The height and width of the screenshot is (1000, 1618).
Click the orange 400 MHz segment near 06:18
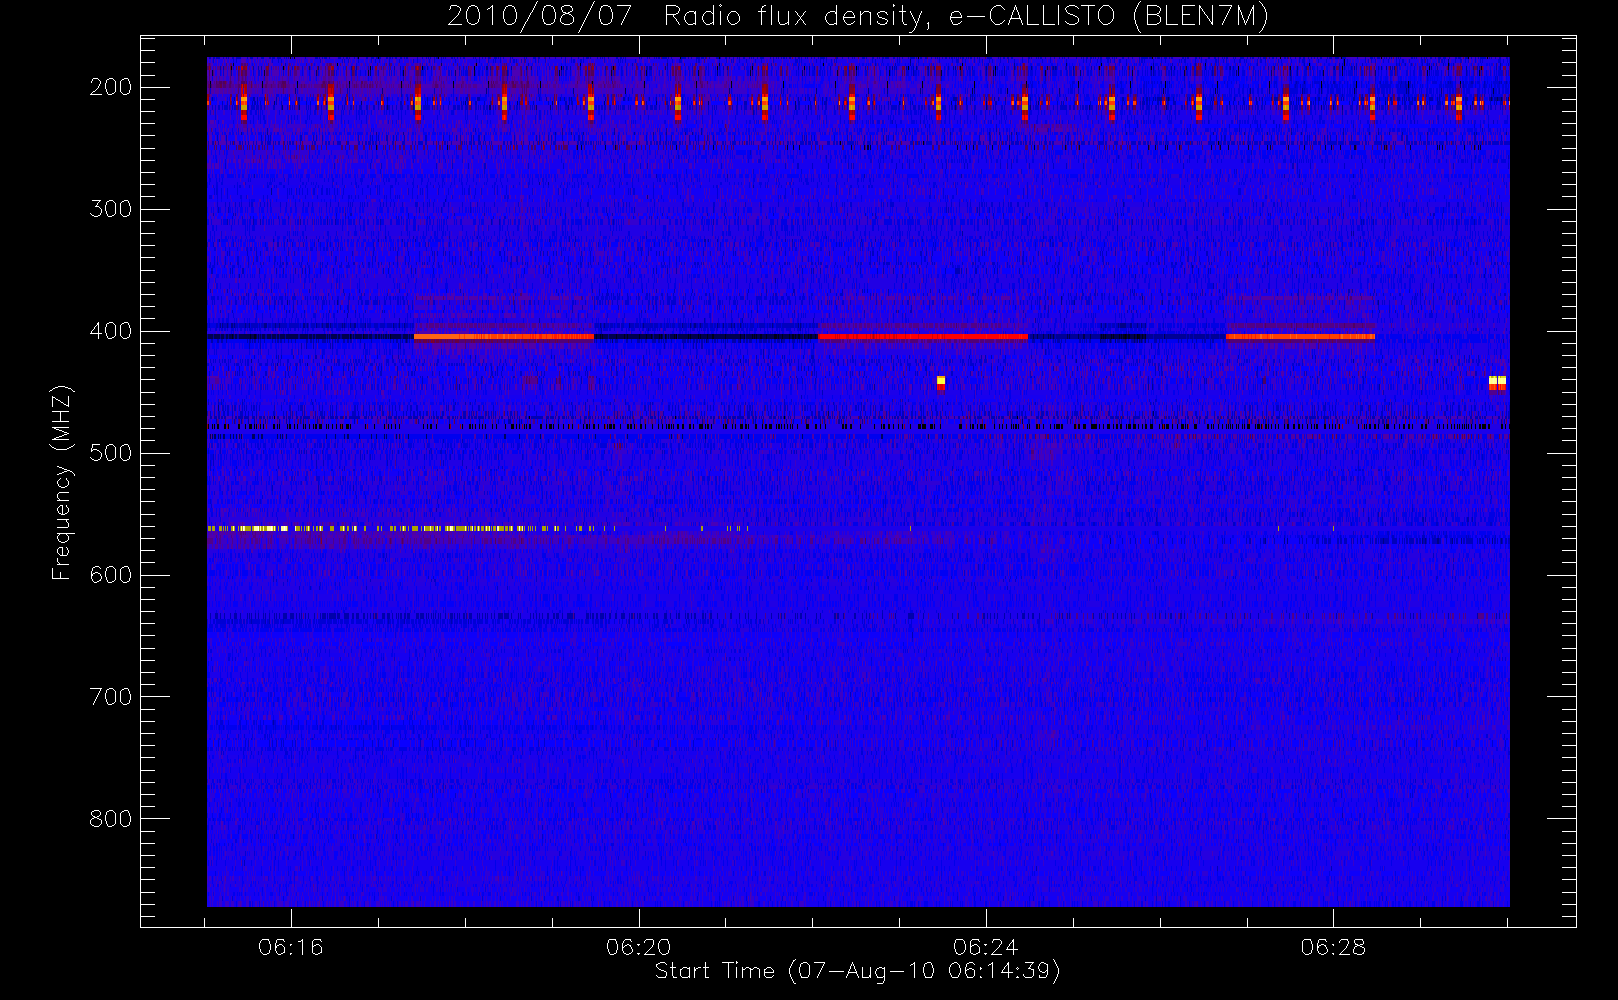(x=504, y=337)
